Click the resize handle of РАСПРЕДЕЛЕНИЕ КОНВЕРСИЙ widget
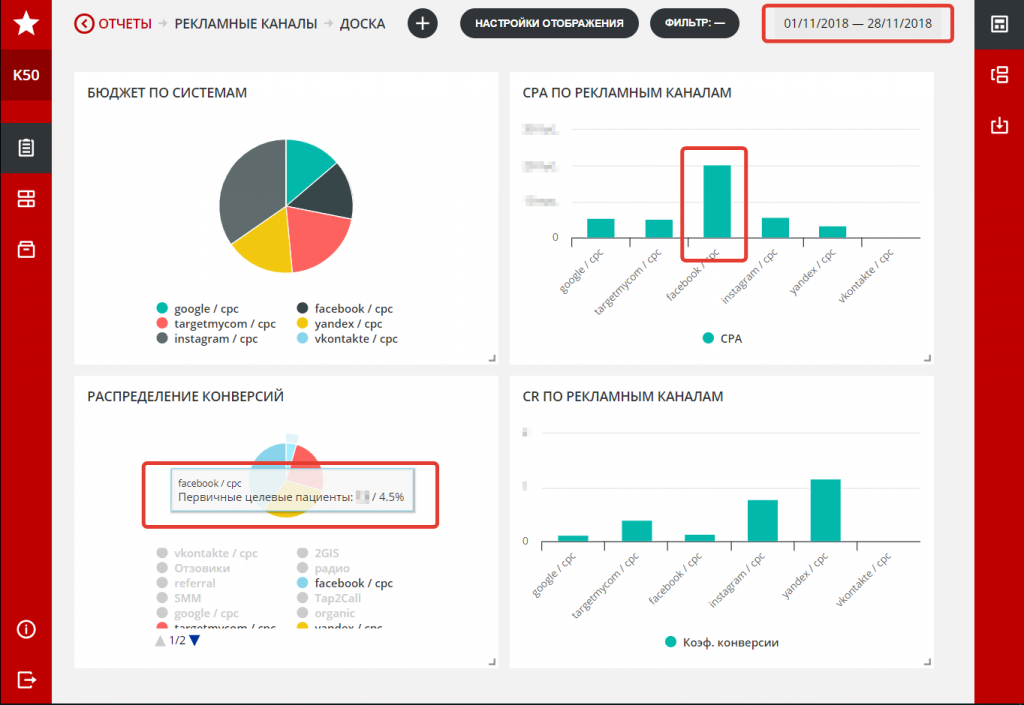This screenshot has height=705, width=1024. click(x=492, y=662)
